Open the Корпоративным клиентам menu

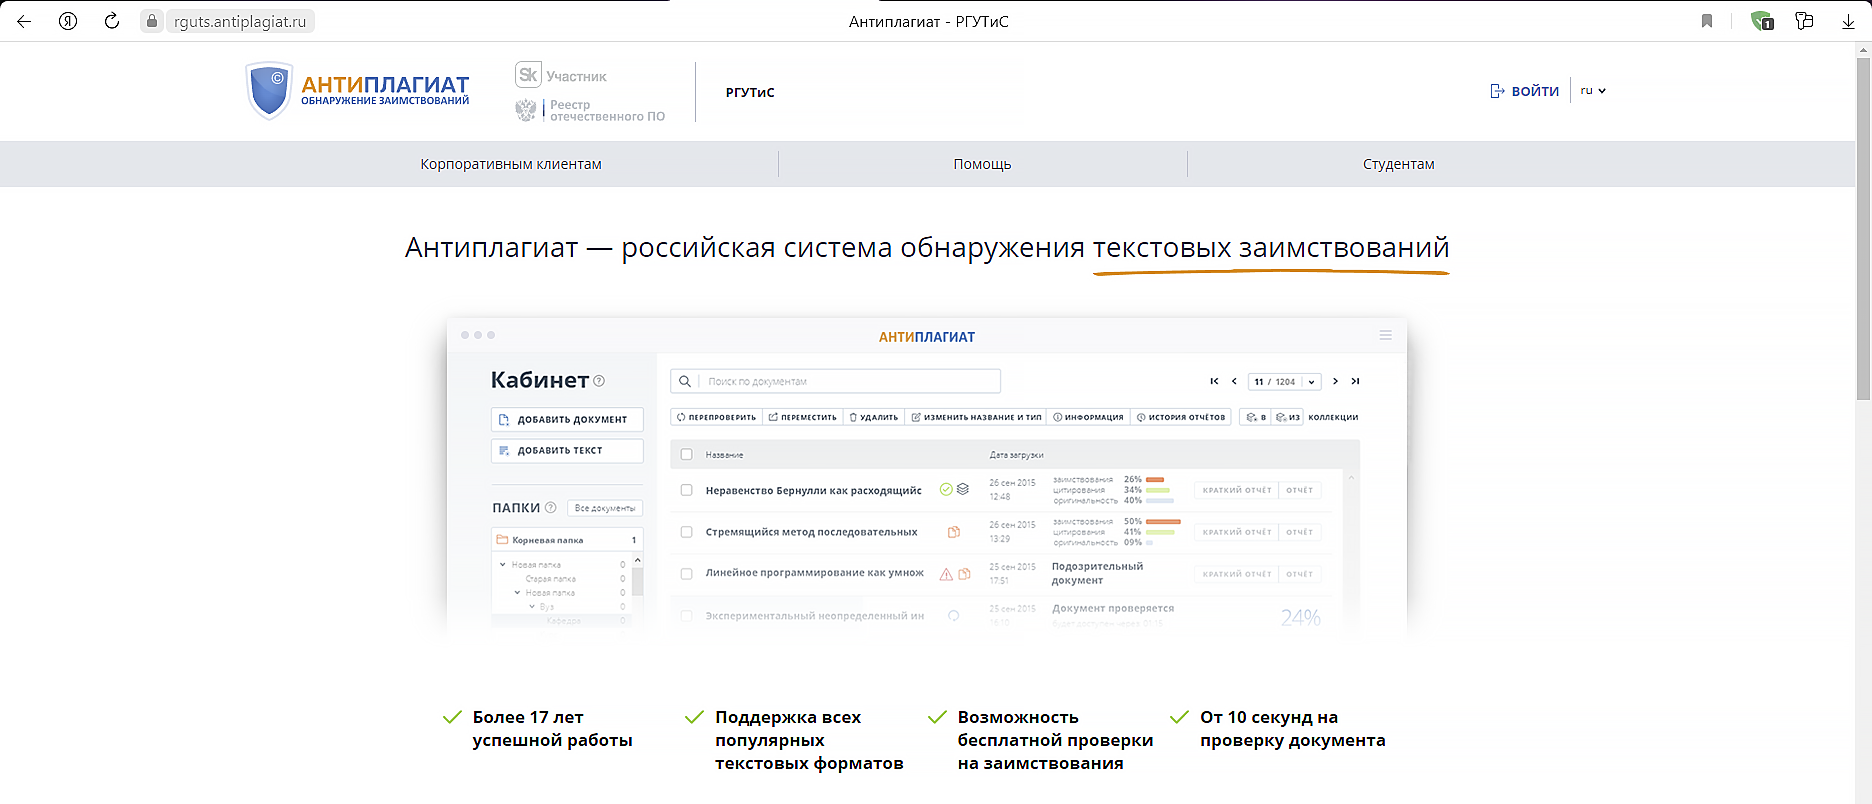pyautogui.click(x=511, y=164)
